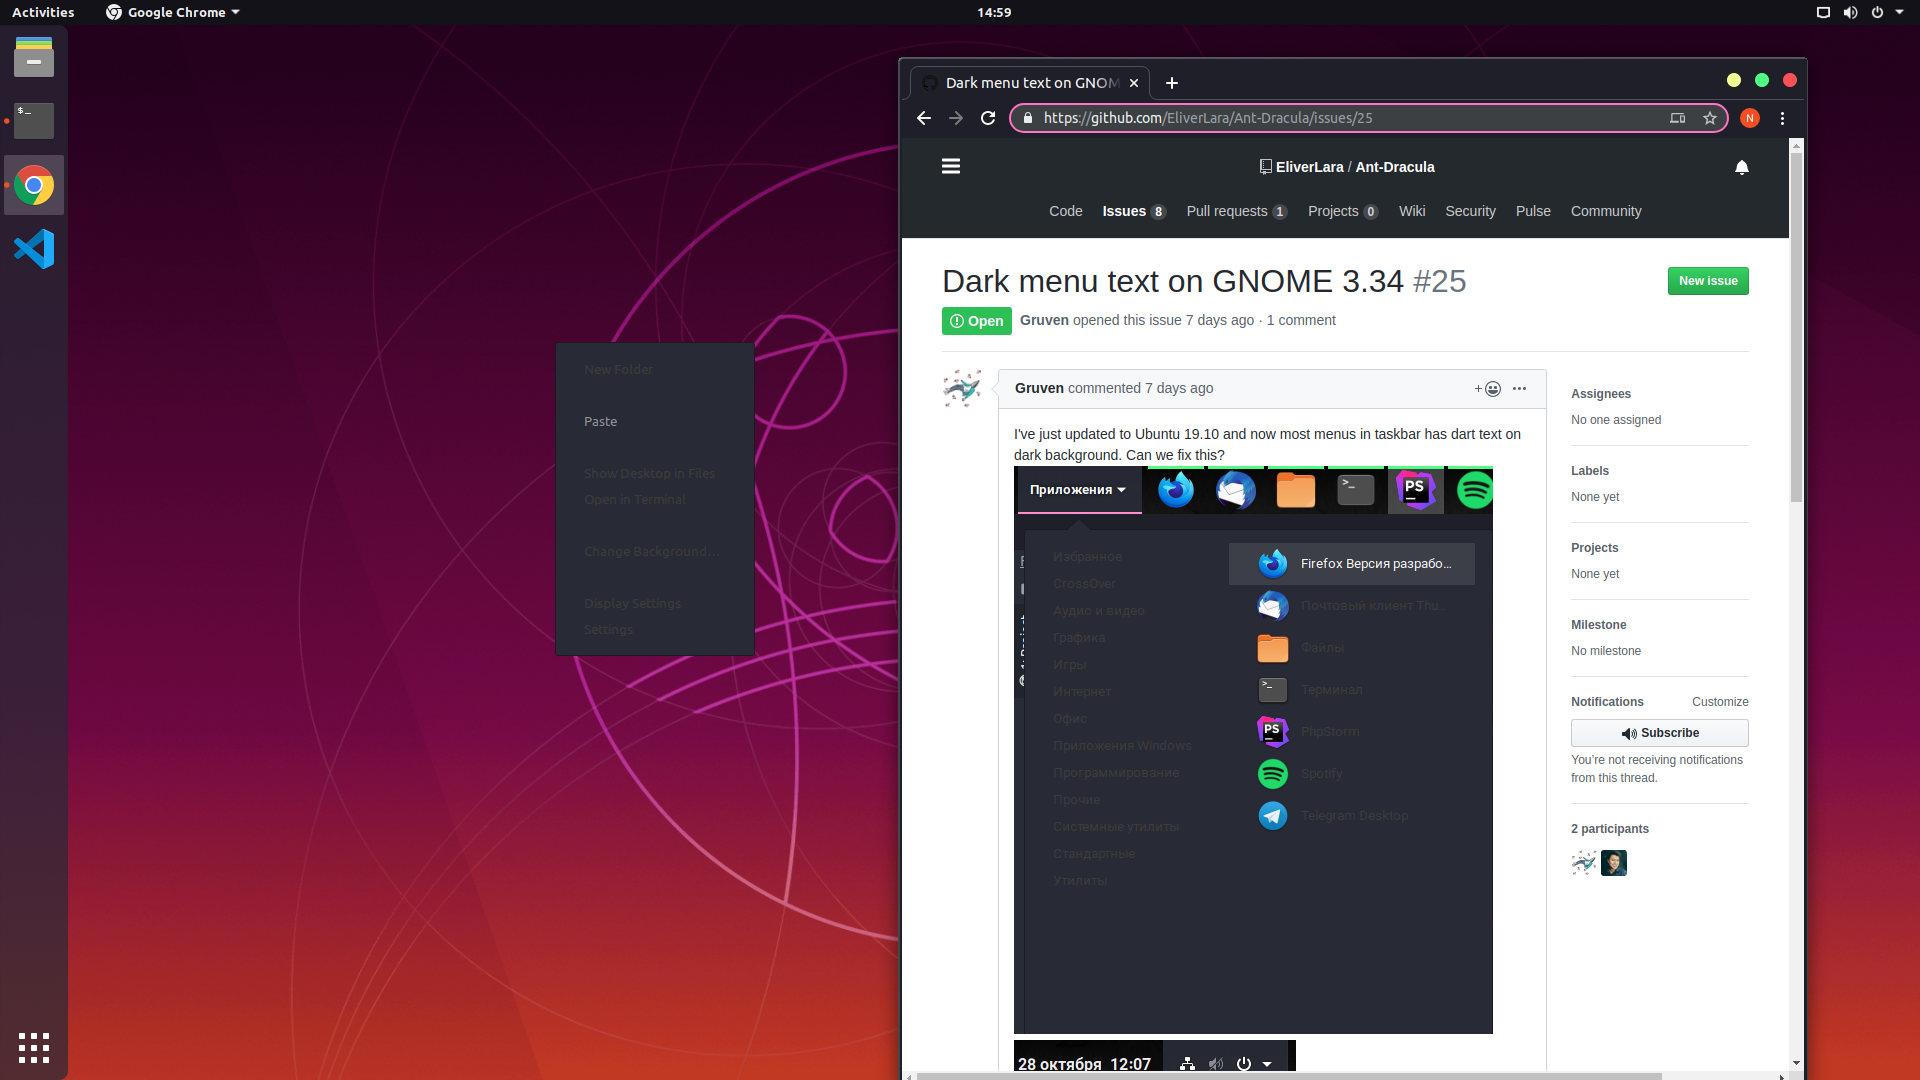Go to Wiki tab
This screenshot has height=1080, width=1920.
pos(1412,211)
